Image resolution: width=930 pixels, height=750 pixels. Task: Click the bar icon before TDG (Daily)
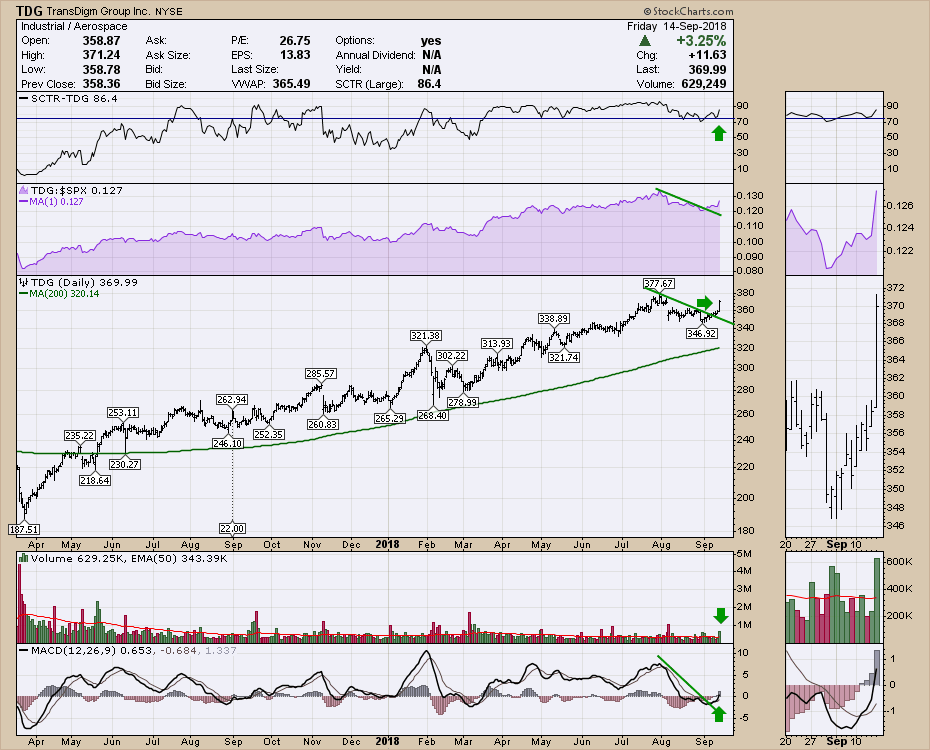24,282
